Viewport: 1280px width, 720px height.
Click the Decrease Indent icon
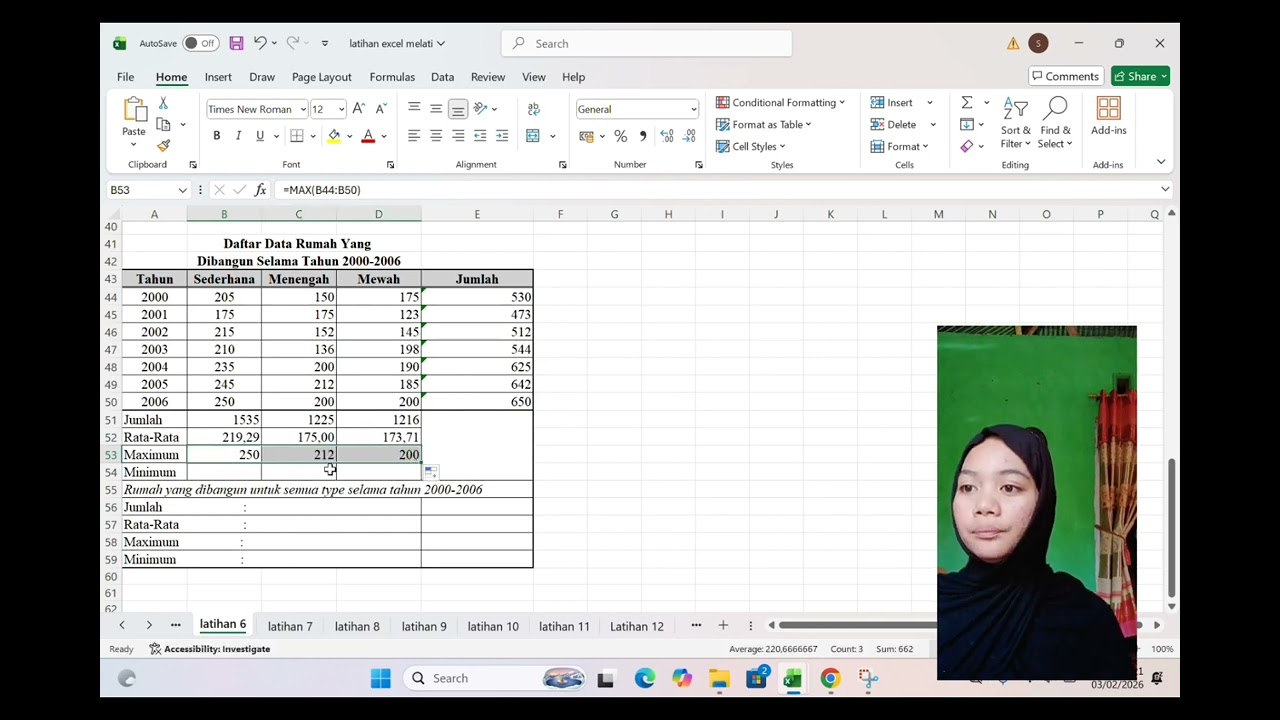pyautogui.click(x=480, y=136)
